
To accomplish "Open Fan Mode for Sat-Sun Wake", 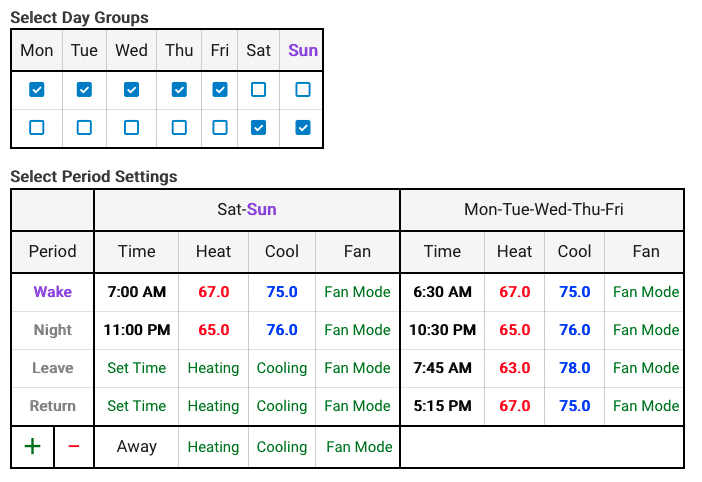I will (x=357, y=292).
